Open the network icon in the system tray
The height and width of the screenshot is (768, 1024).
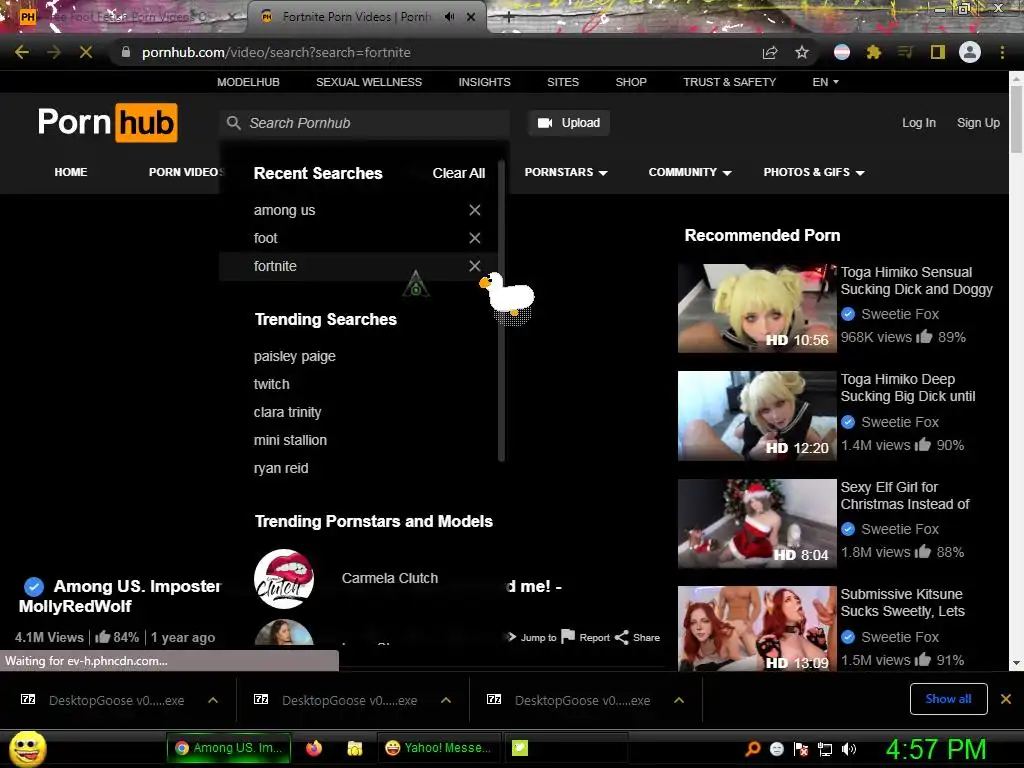[825, 749]
